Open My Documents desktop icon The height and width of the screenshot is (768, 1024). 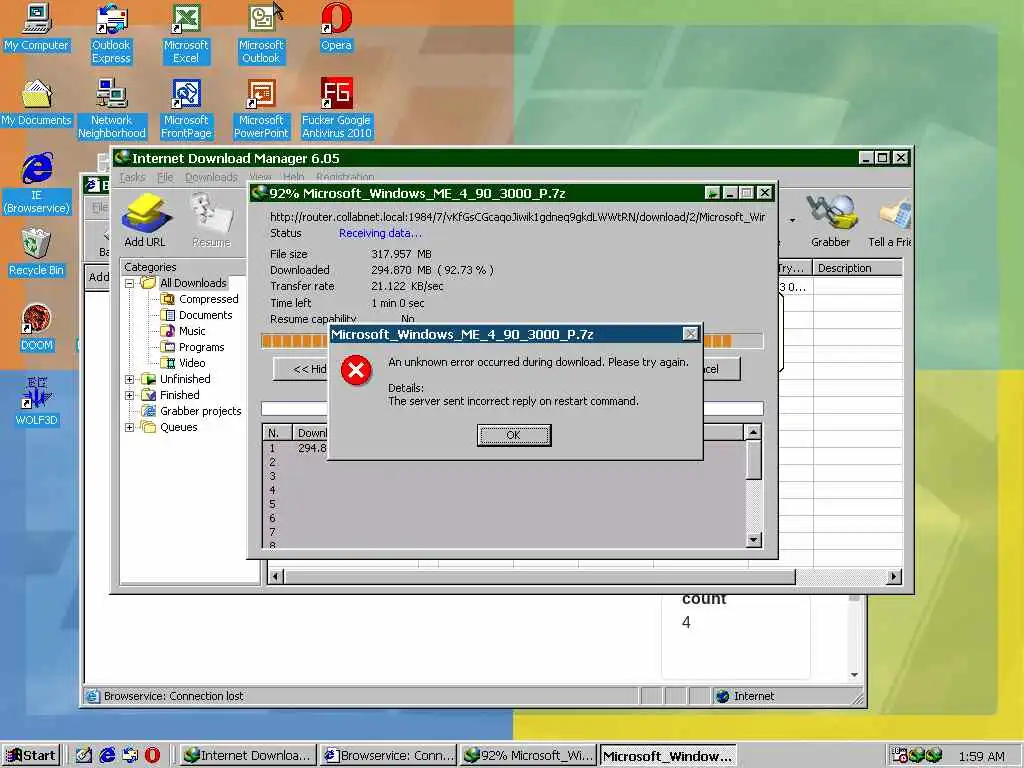click(x=36, y=103)
